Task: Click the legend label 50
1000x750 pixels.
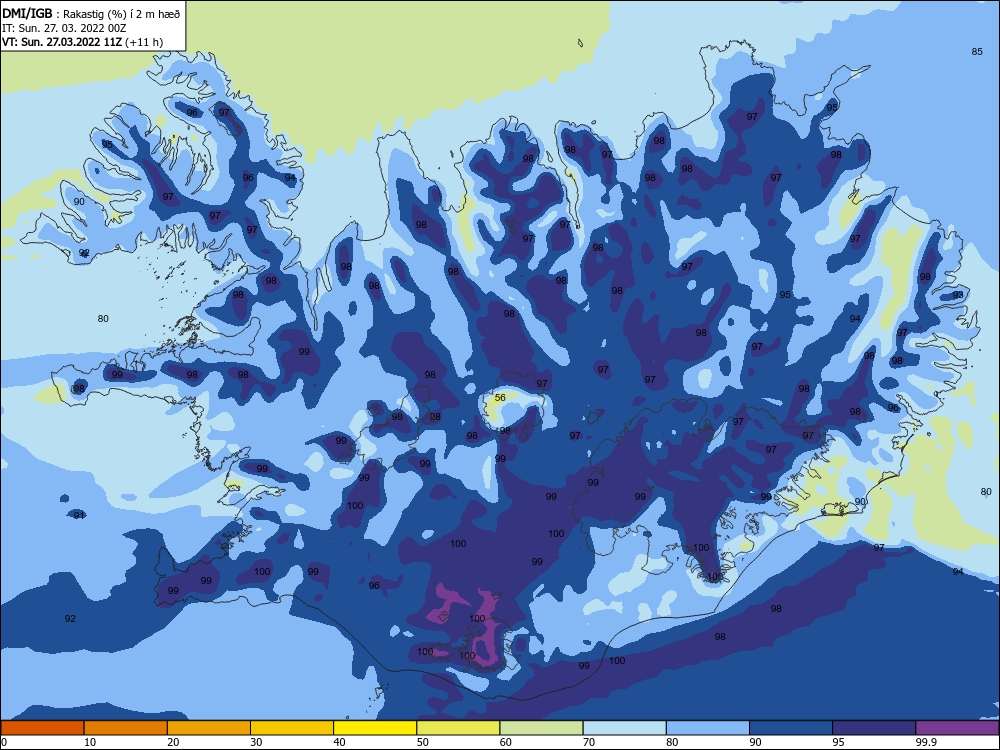Action: click(422, 742)
